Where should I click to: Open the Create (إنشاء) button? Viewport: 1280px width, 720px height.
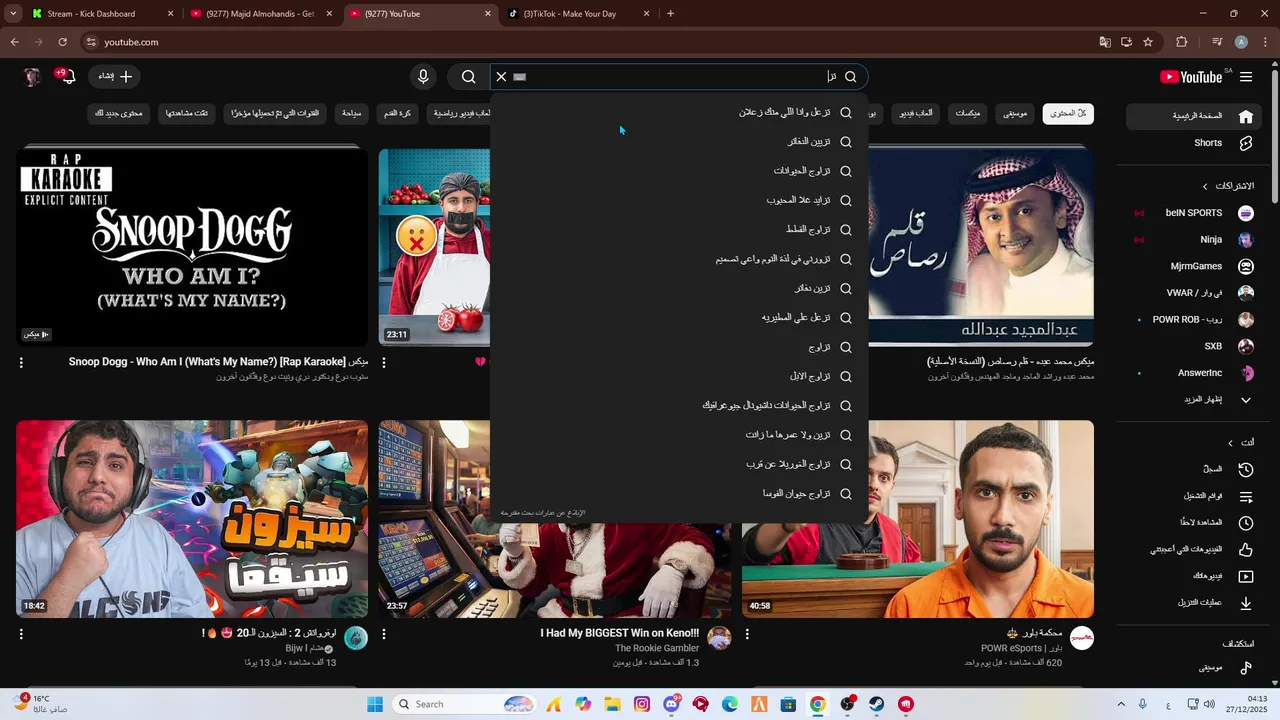click(116, 77)
